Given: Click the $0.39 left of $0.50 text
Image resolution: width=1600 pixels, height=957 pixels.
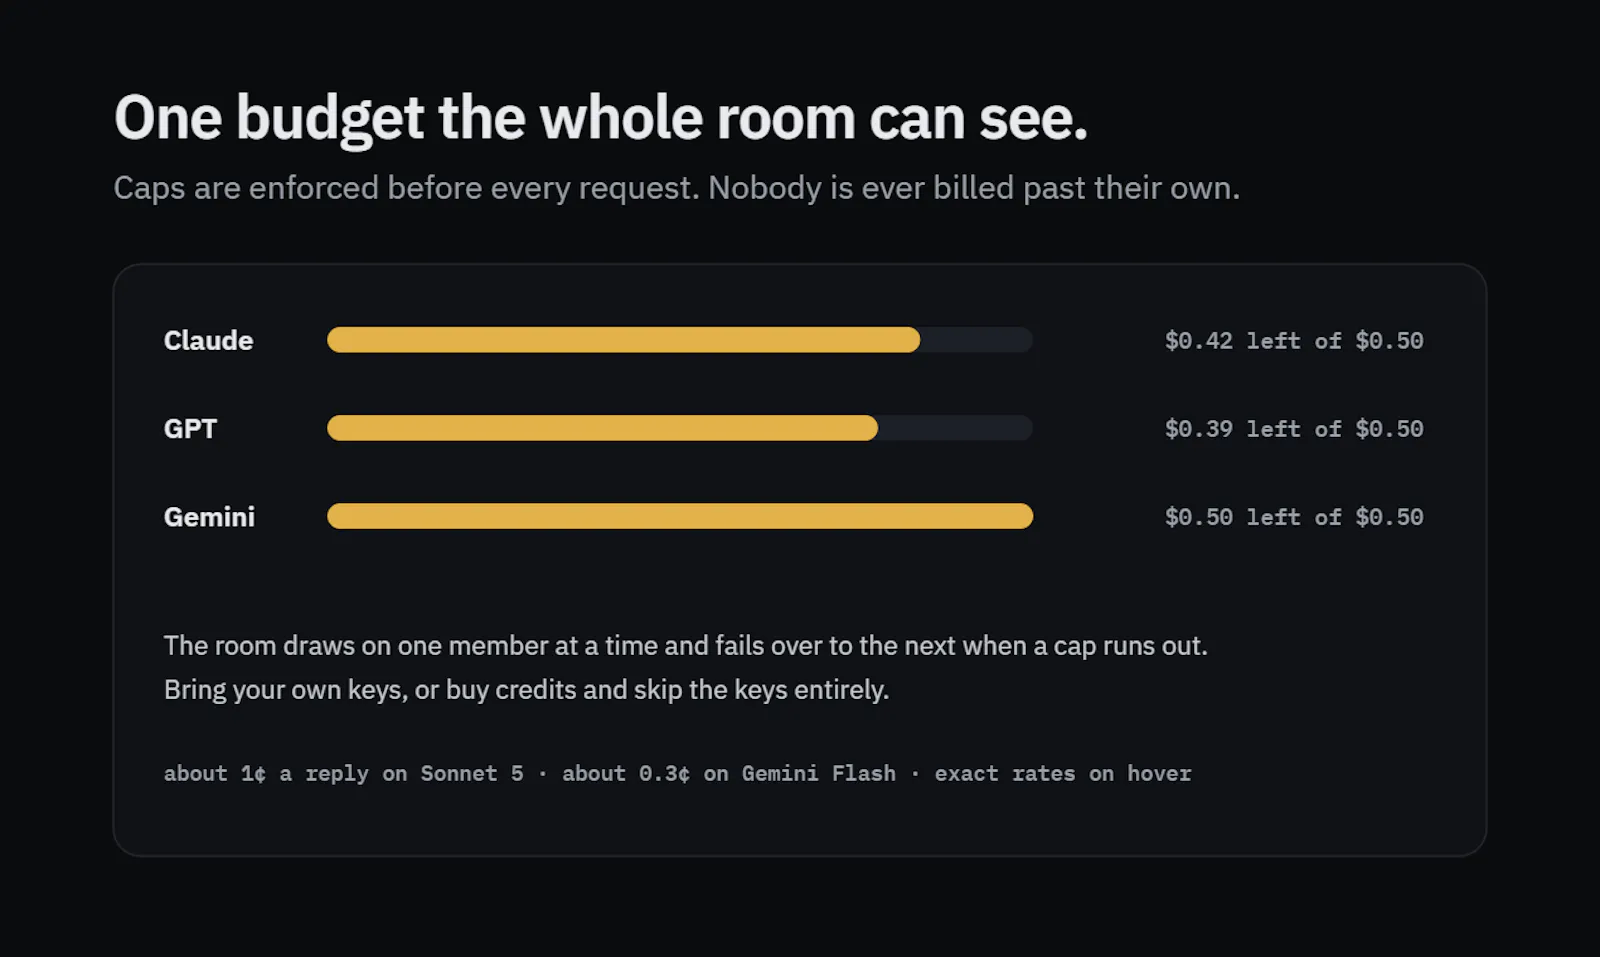Looking at the screenshot, I should 1294,429.
